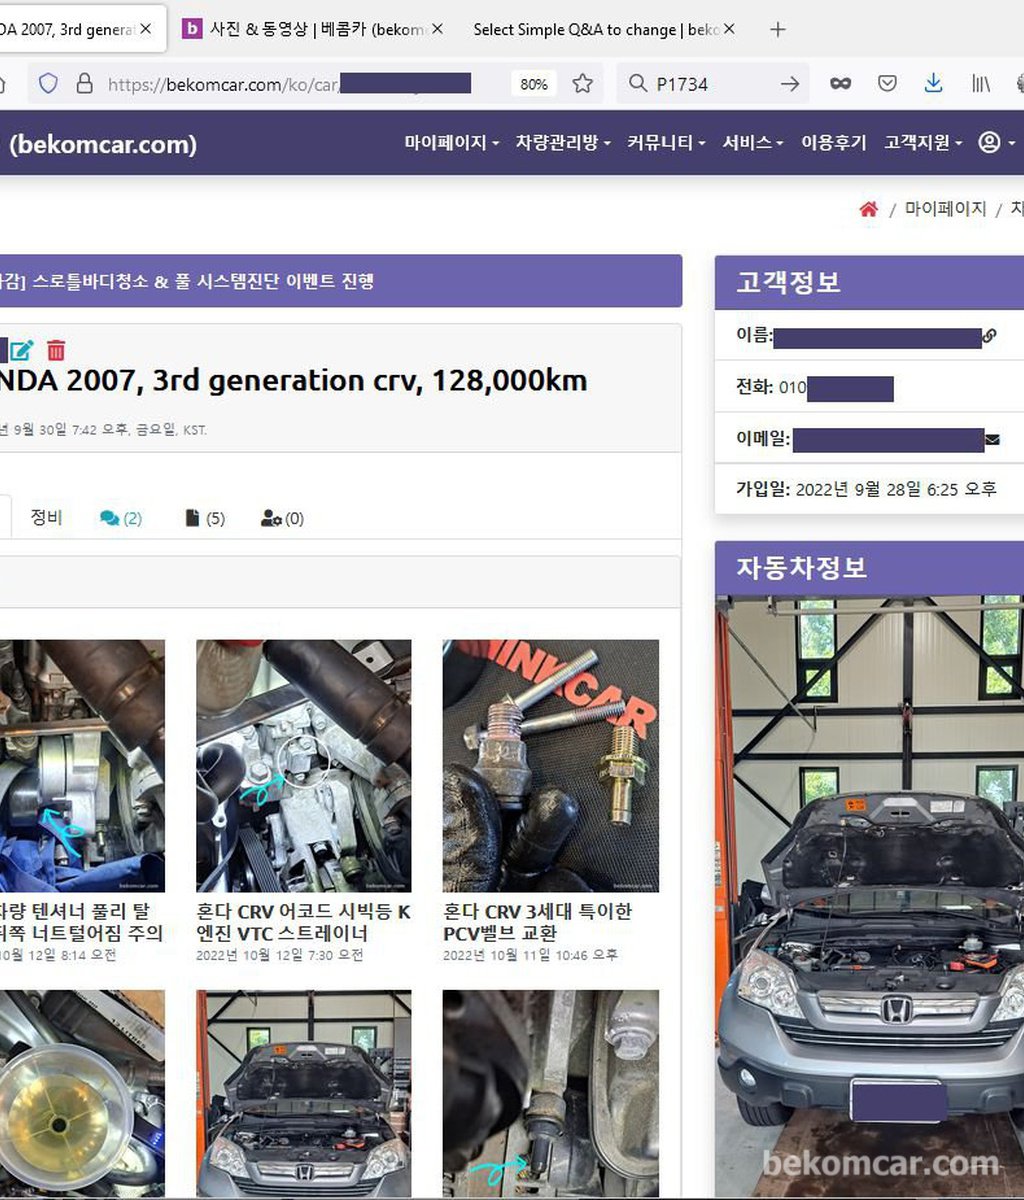Expand the 고객지원 navigation dropdown
This screenshot has height=1200, width=1024.
(x=923, y=143)
